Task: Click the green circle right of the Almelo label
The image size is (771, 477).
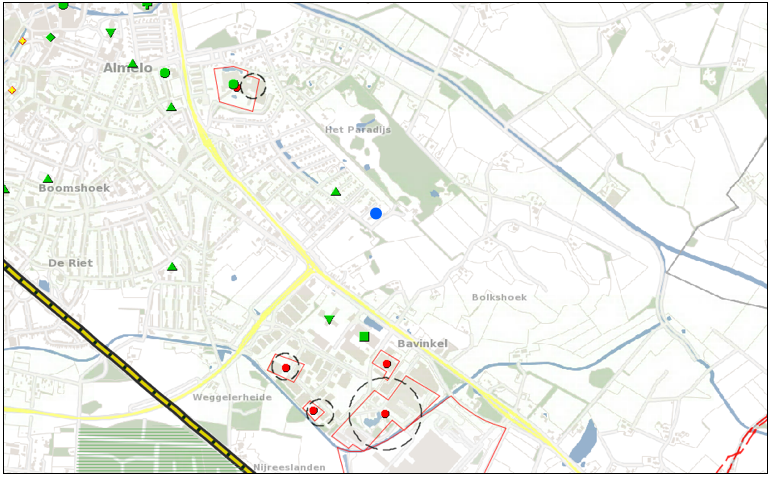Action: [x=165, y=73]
